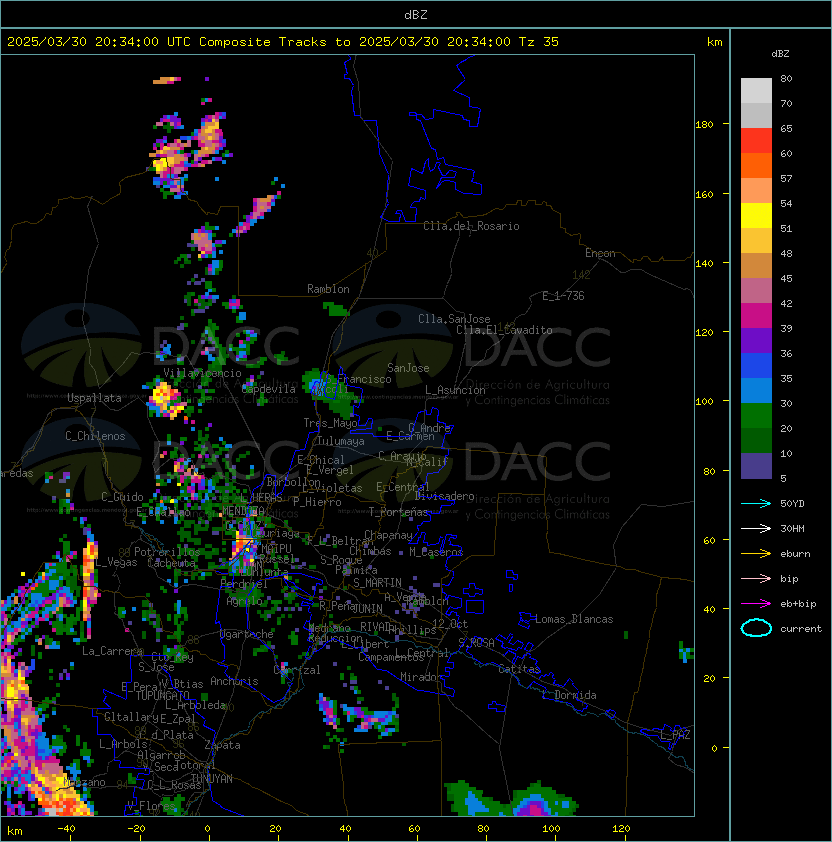Click the royal blue 36–35 dBZ swatch

756,365
